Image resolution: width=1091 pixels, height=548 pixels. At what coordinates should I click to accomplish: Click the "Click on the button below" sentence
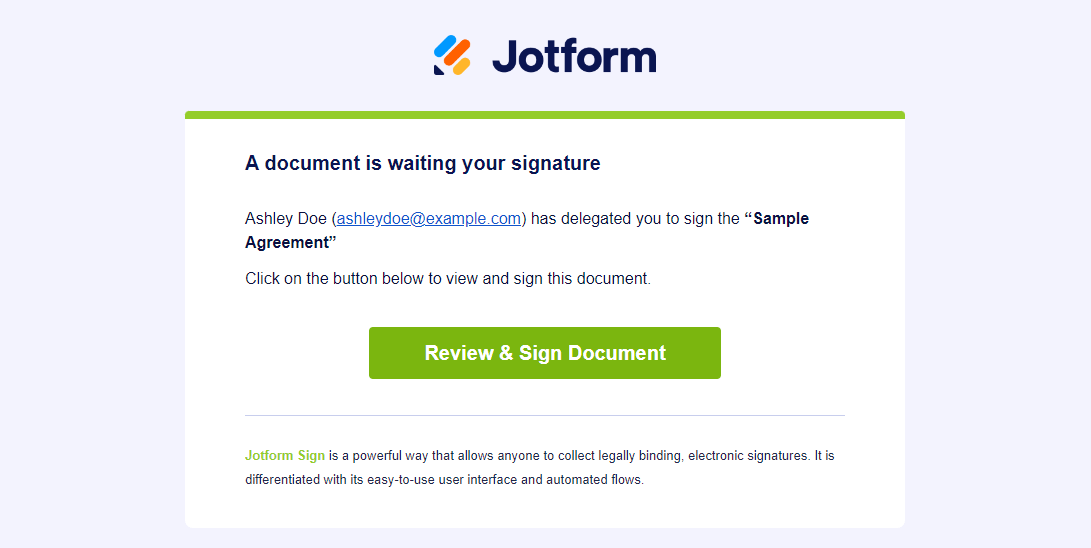point(447,279)
